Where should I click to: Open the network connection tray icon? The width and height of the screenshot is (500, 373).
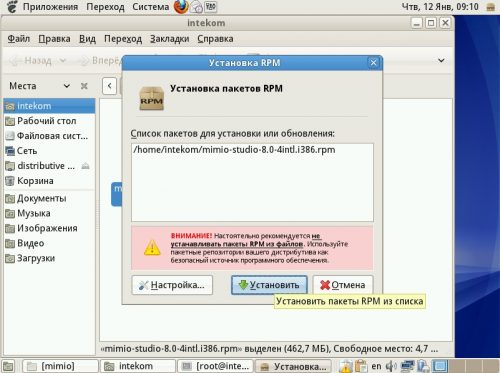tap(407, 366)
